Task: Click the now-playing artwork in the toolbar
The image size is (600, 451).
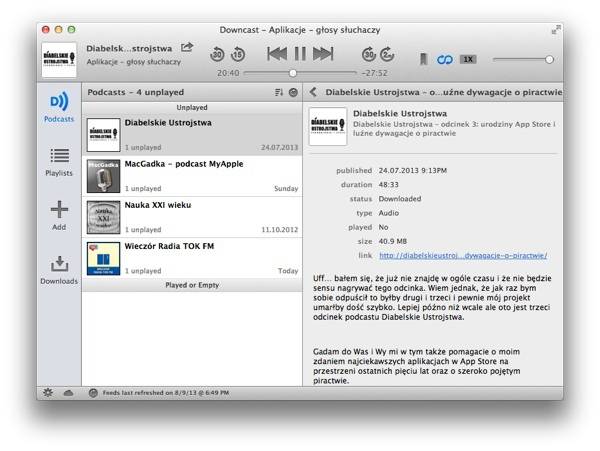Action: tap(59, 60)
